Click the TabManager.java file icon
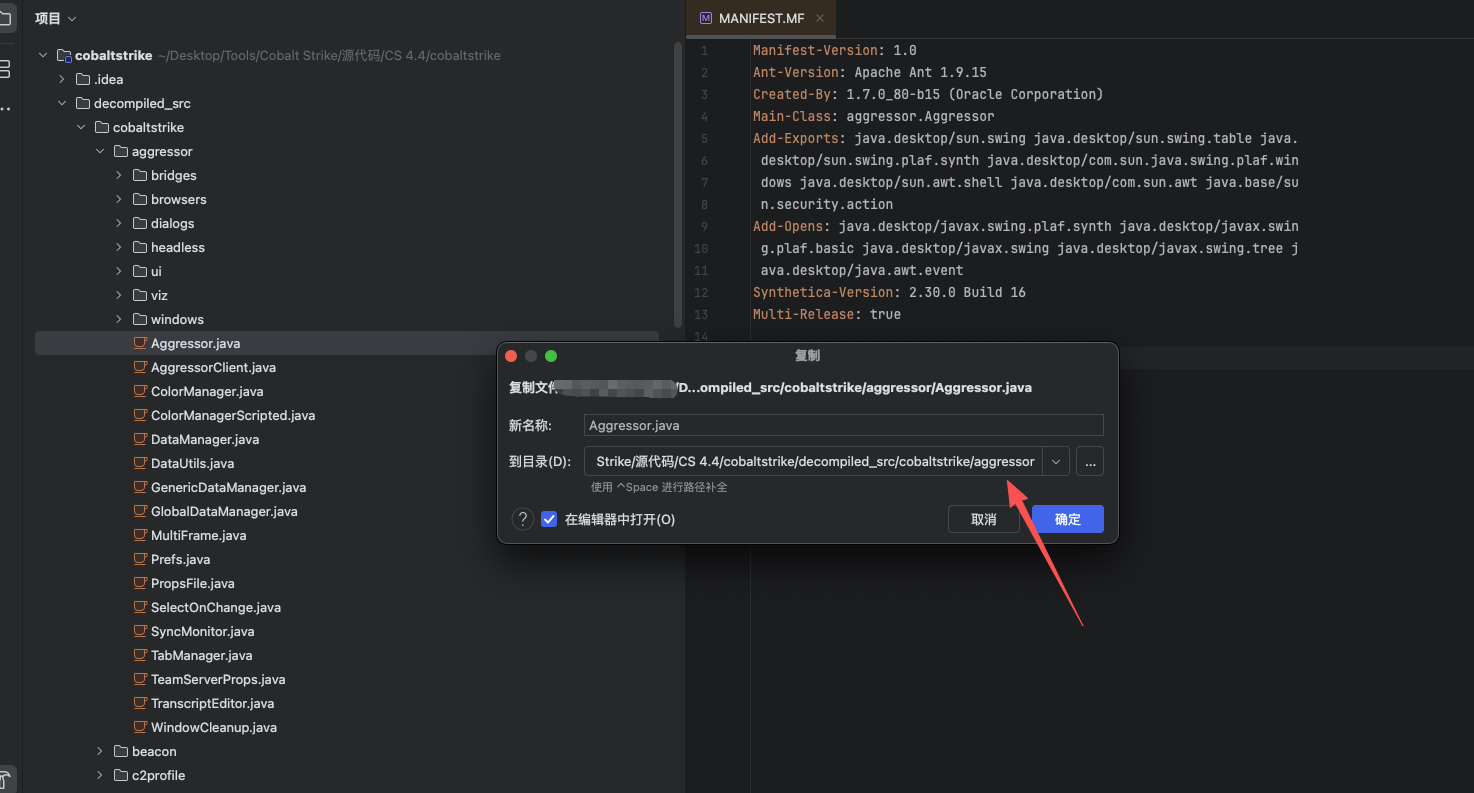Viewport: 1474px width, 793px height. pyautogui.click(x=141, y=655)
